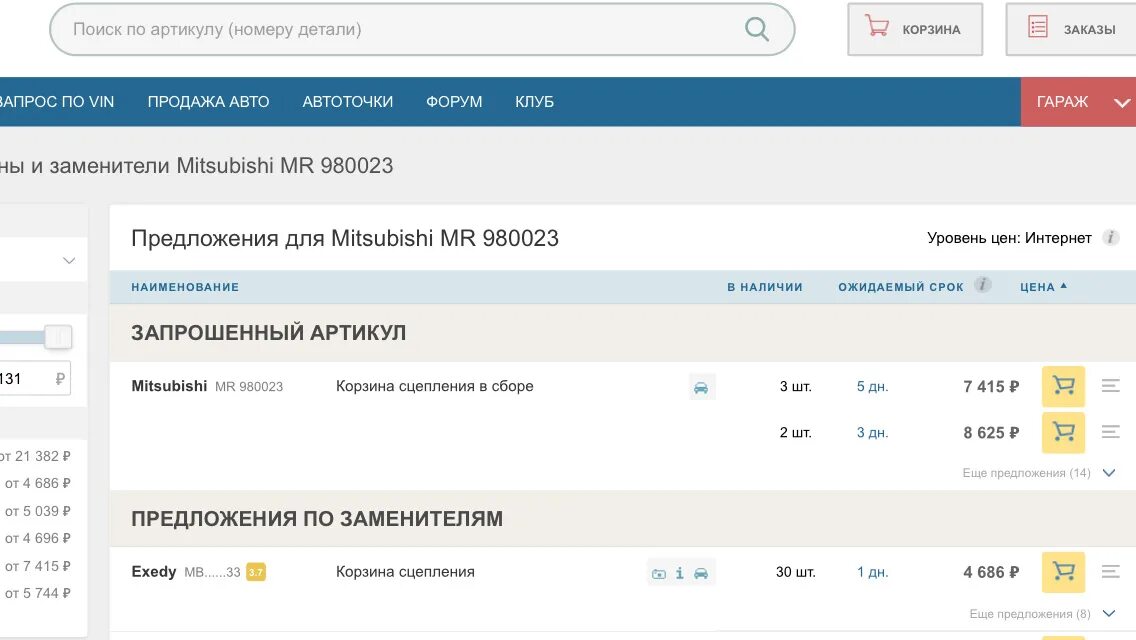
Task: Select filter option от 5 039 ₽
Action: [38, 511]
